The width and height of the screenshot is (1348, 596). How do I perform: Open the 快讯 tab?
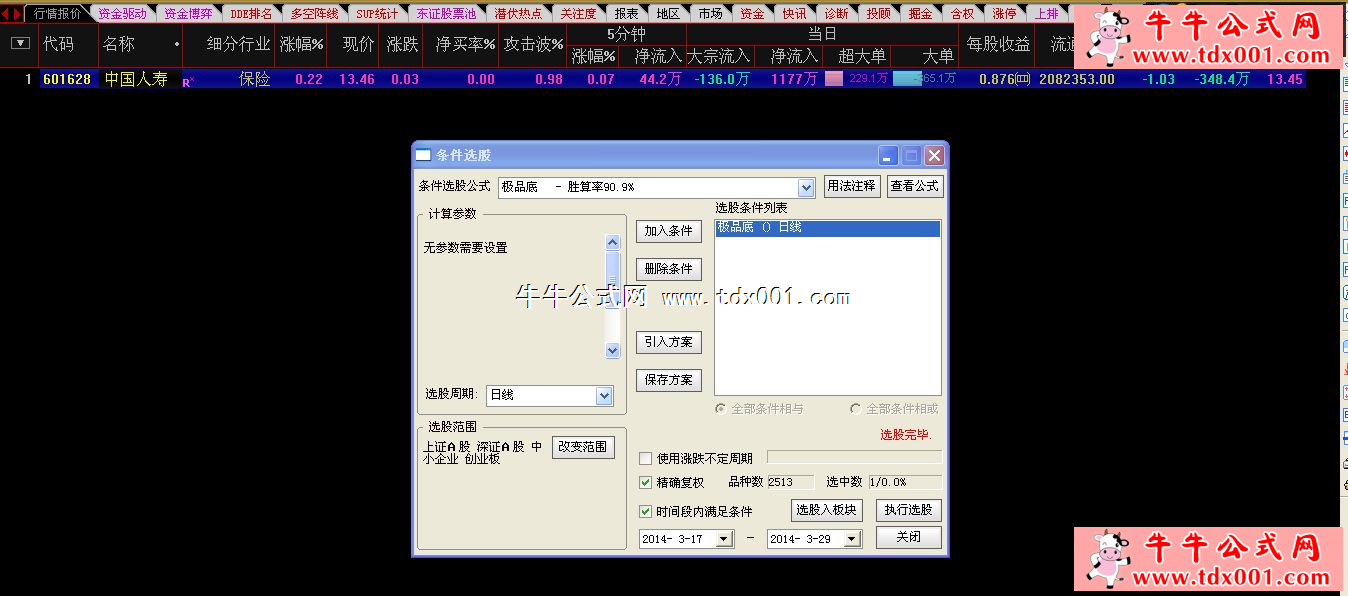794,13
